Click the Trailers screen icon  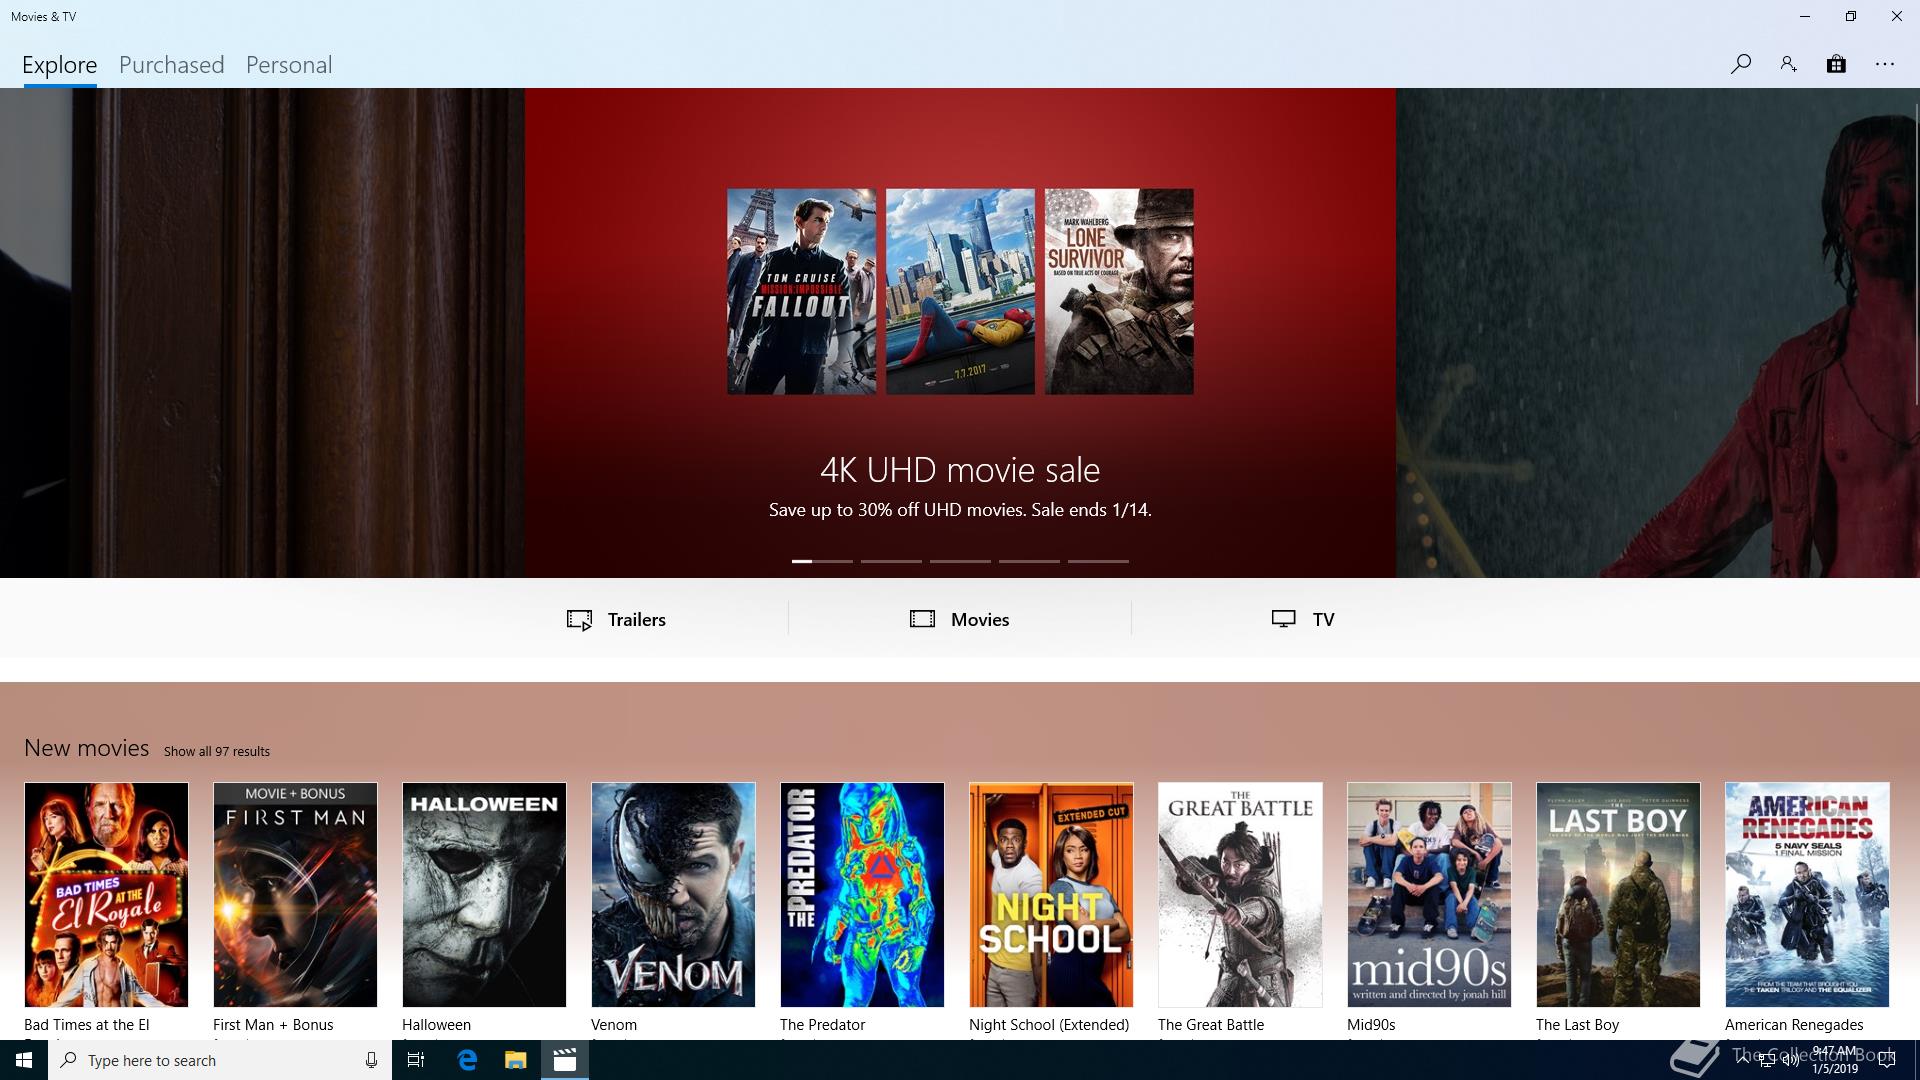(579, 620)
